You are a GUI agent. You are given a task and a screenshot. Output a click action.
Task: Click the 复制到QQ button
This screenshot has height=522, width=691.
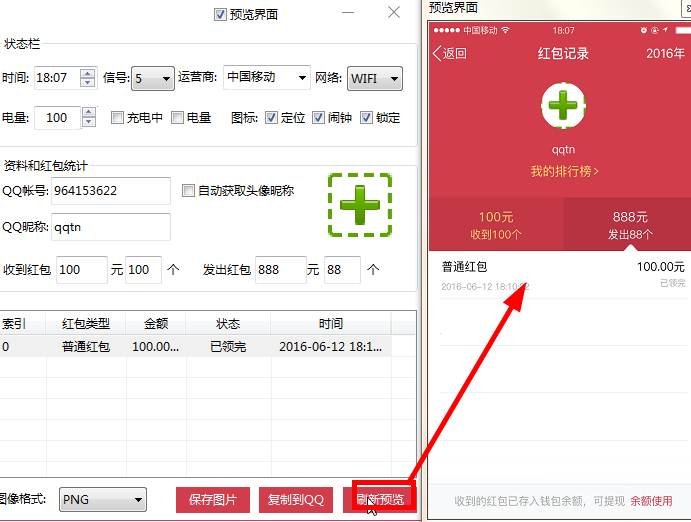[x=296, y=500]
